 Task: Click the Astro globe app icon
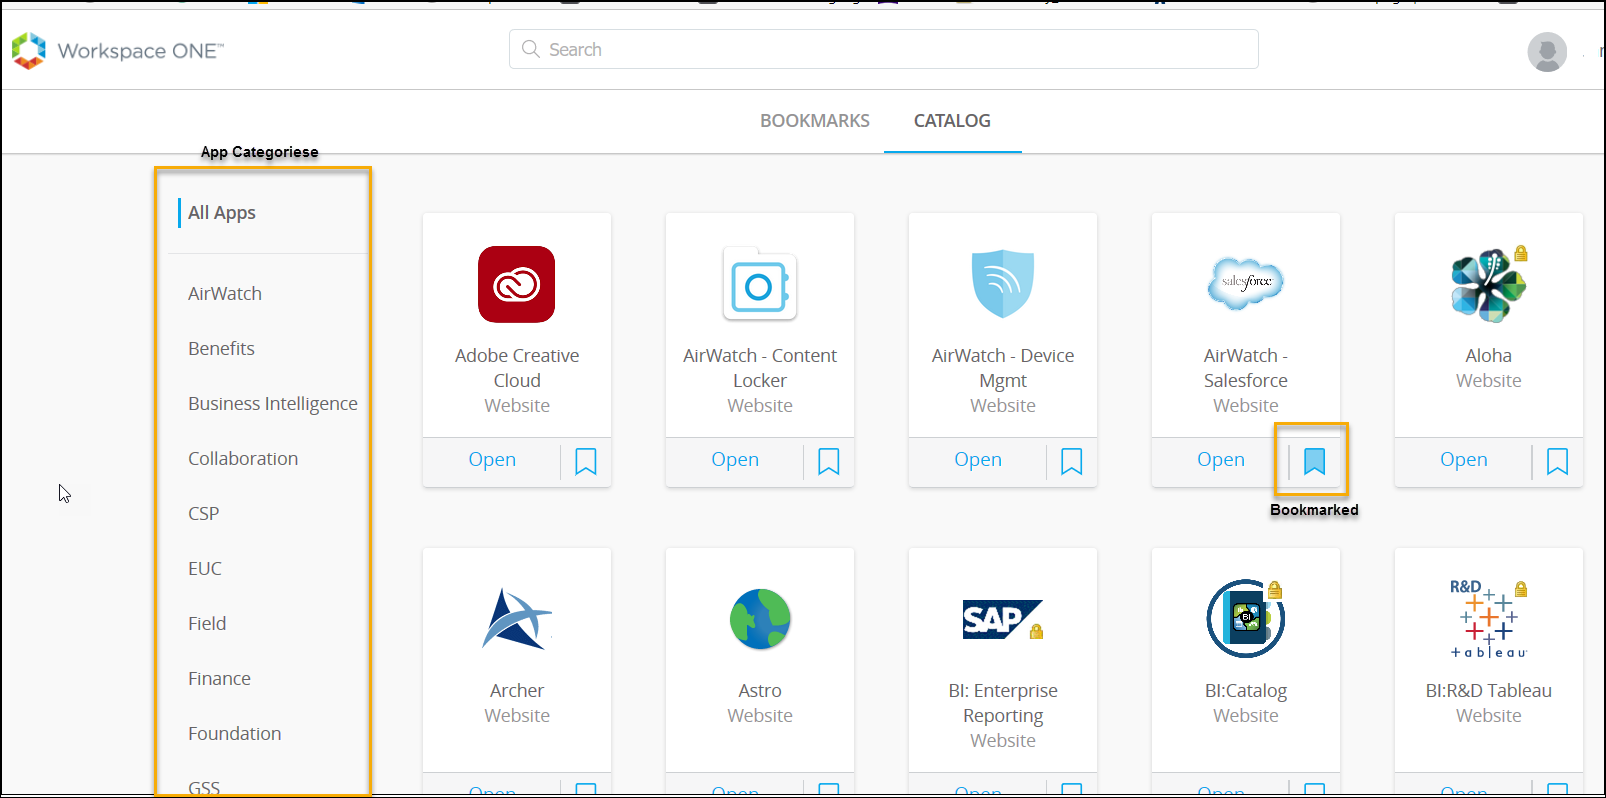760,619
